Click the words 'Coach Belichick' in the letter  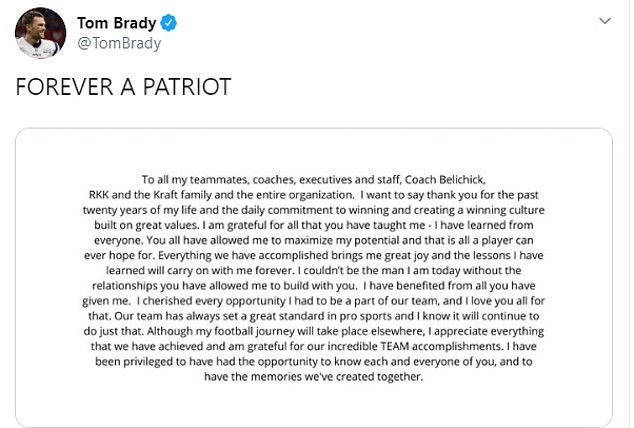pyautogui.click(x=445, y=179)
